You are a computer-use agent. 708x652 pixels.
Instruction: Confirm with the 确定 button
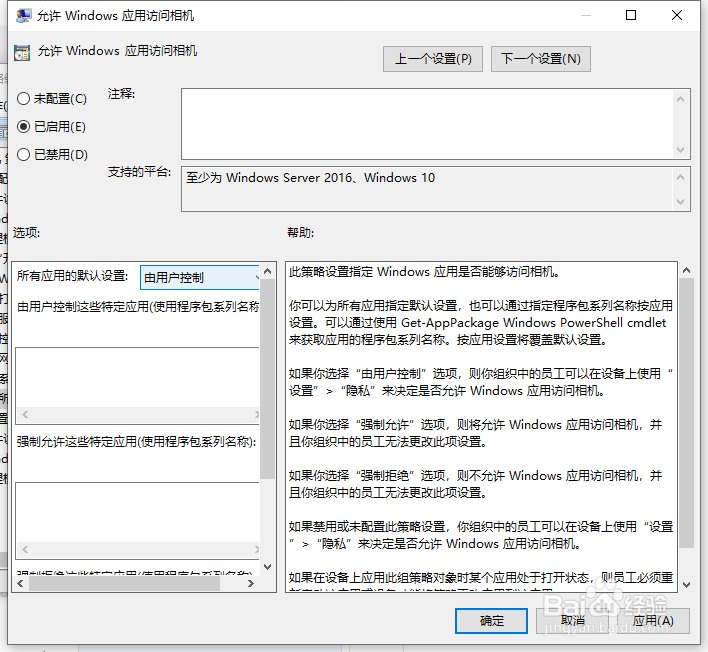(491, 621)
